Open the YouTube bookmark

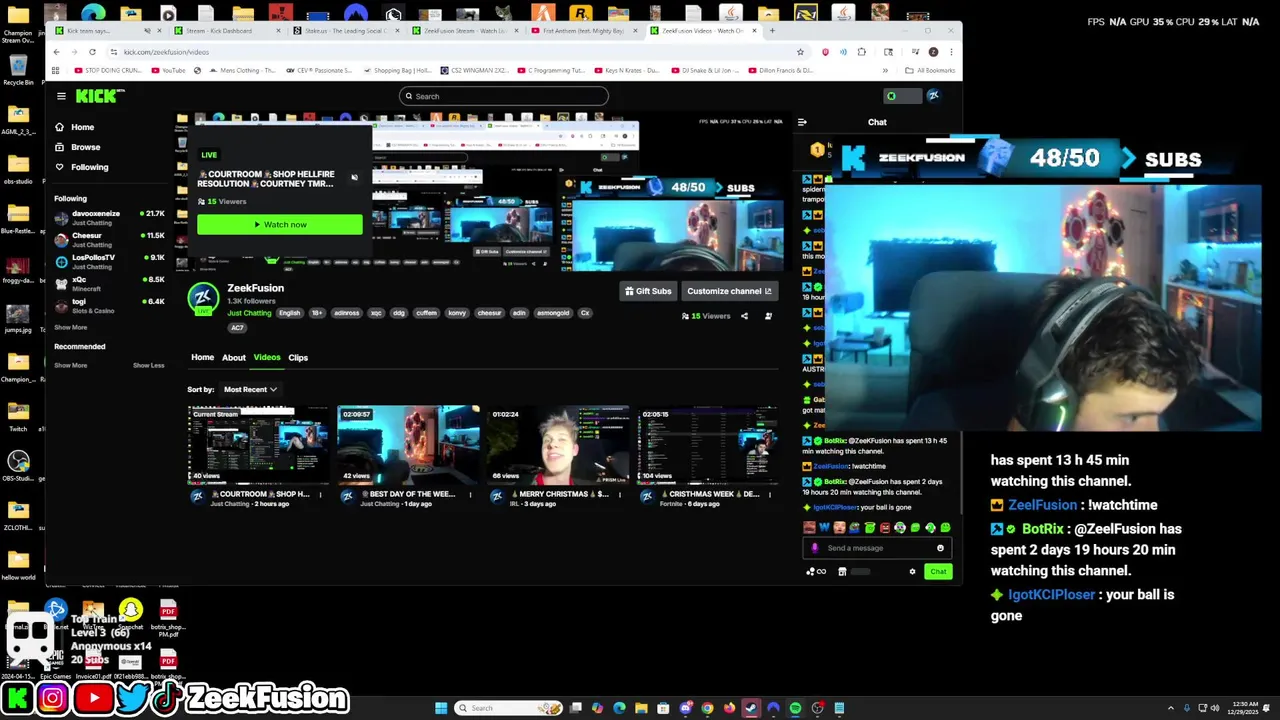point(169,71)
